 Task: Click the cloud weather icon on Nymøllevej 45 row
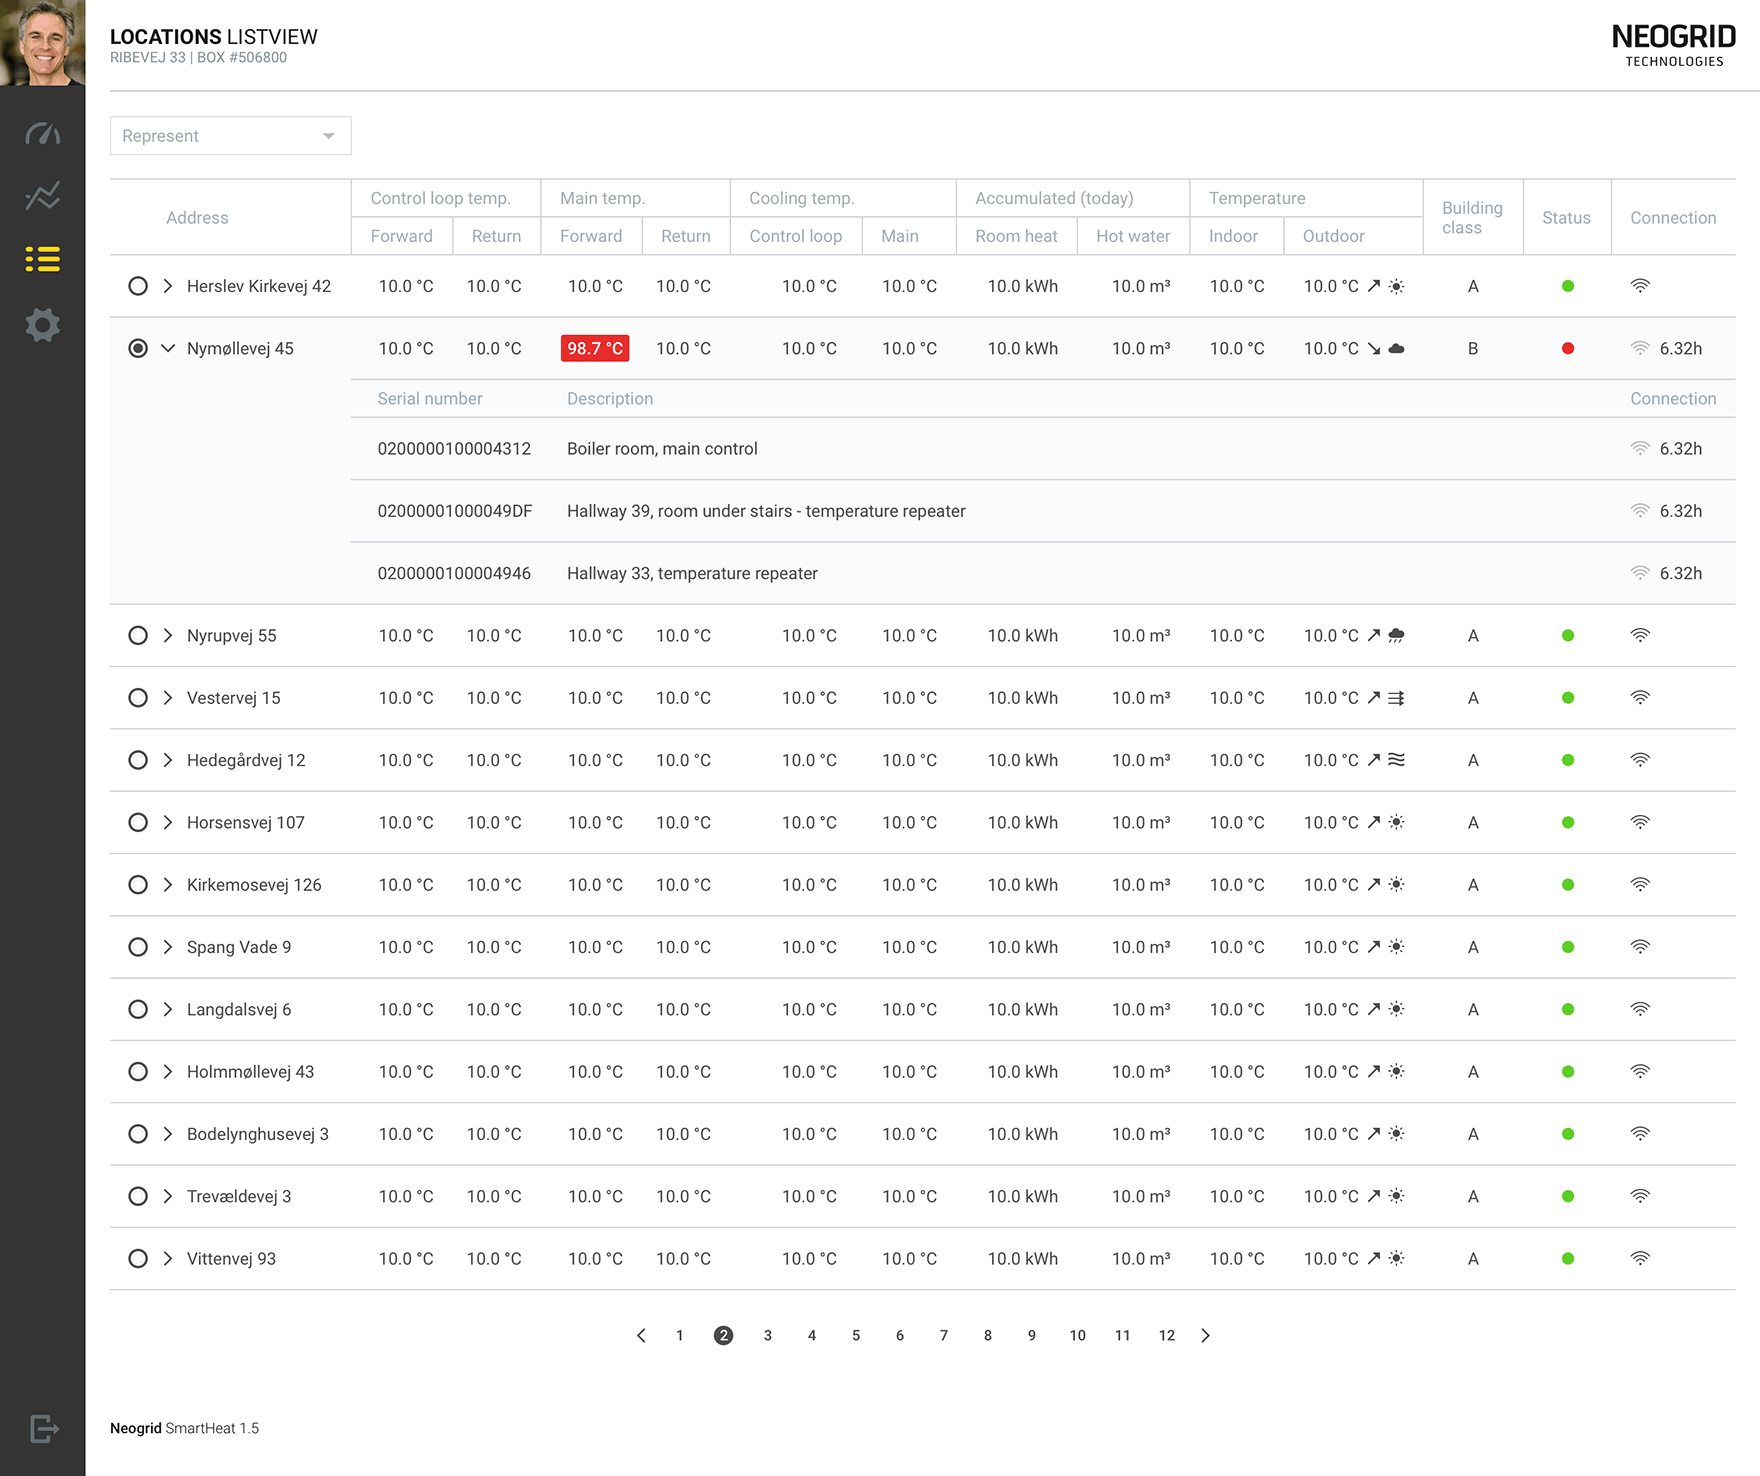tap(1397, 348)
